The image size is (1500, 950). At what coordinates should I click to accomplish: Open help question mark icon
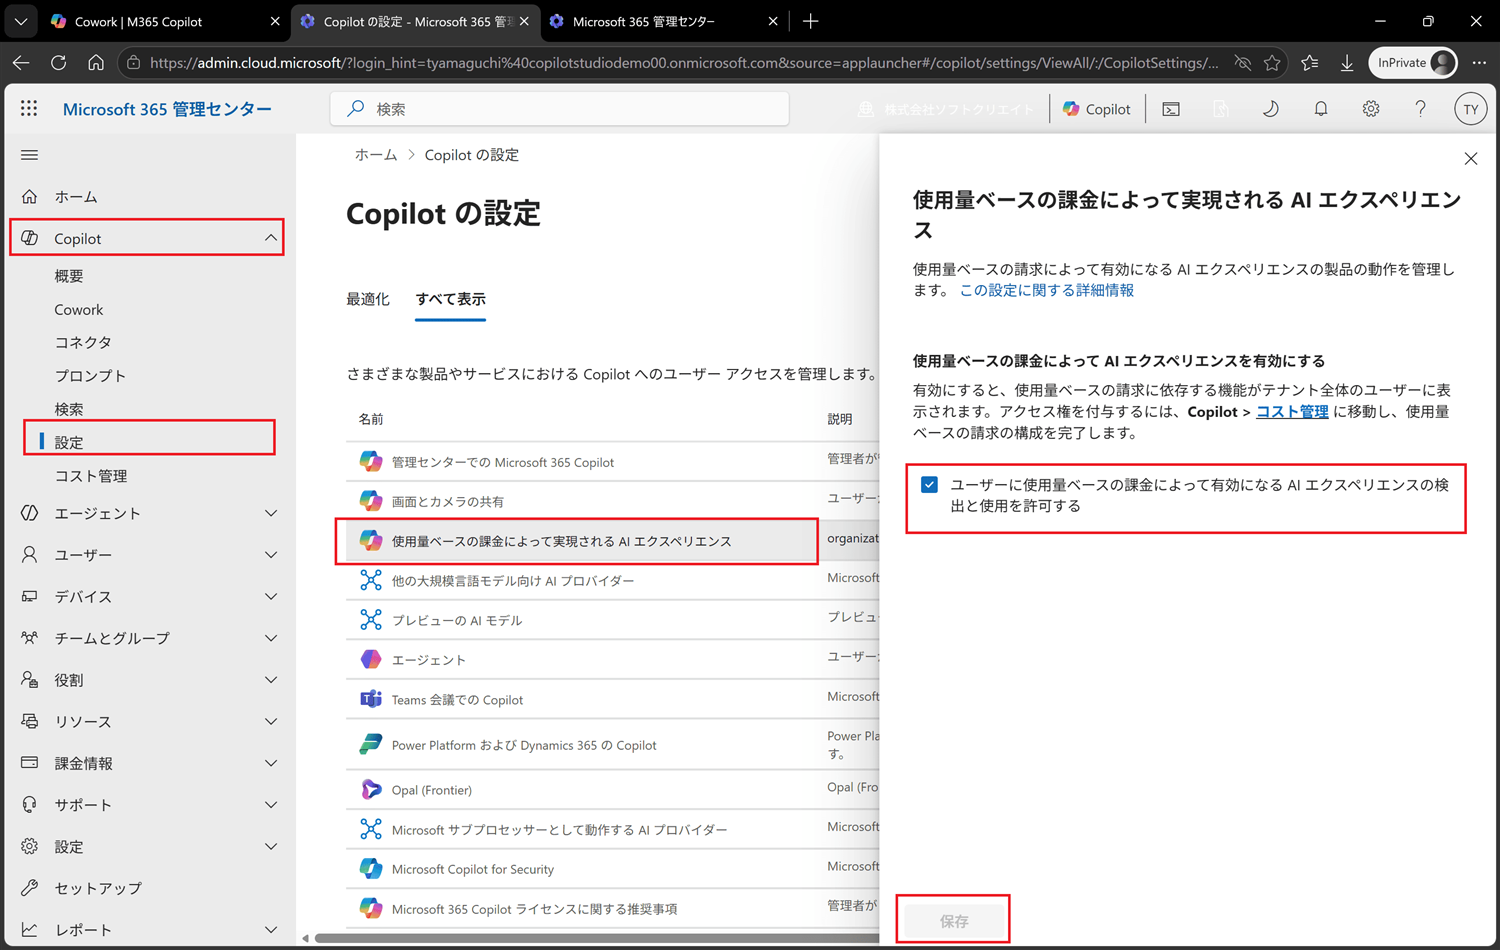point(1420,109)
